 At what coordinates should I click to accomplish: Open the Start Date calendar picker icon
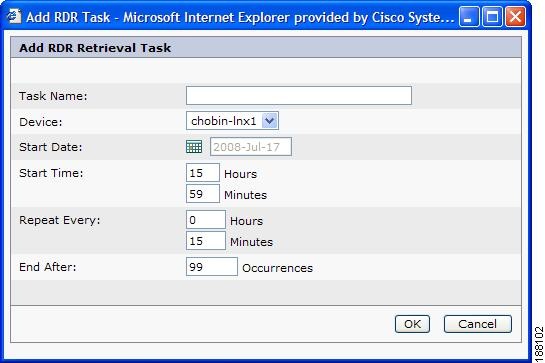click(x=194, y=147)
